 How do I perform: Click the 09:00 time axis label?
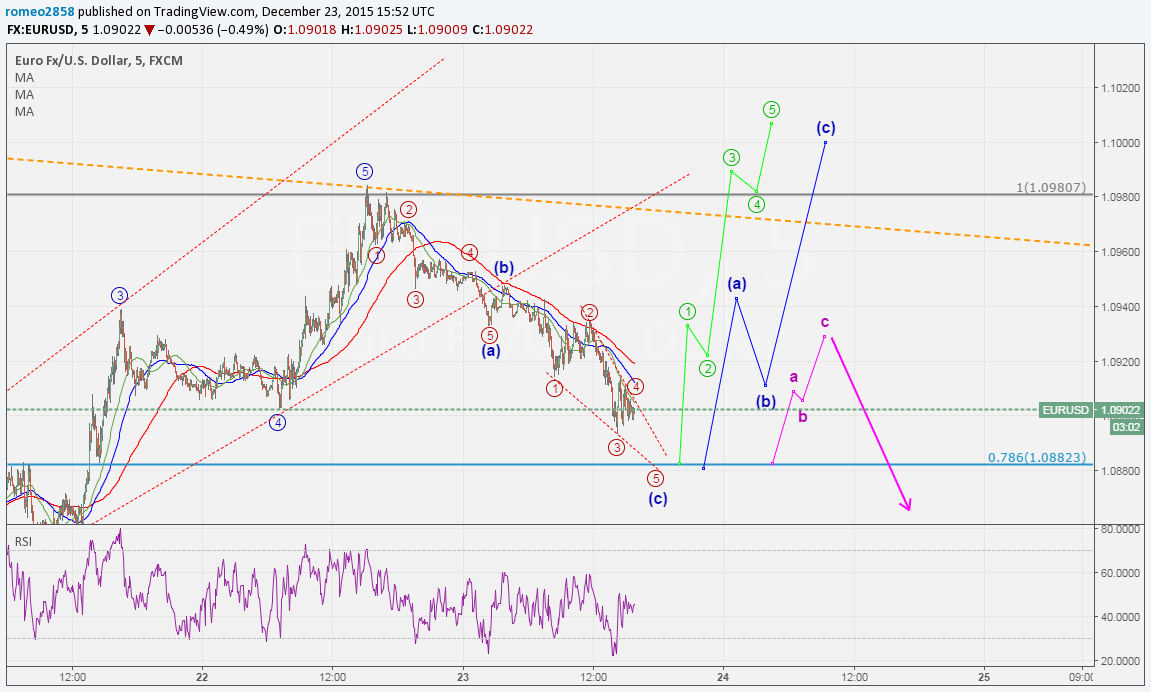tap(1081, 677)
